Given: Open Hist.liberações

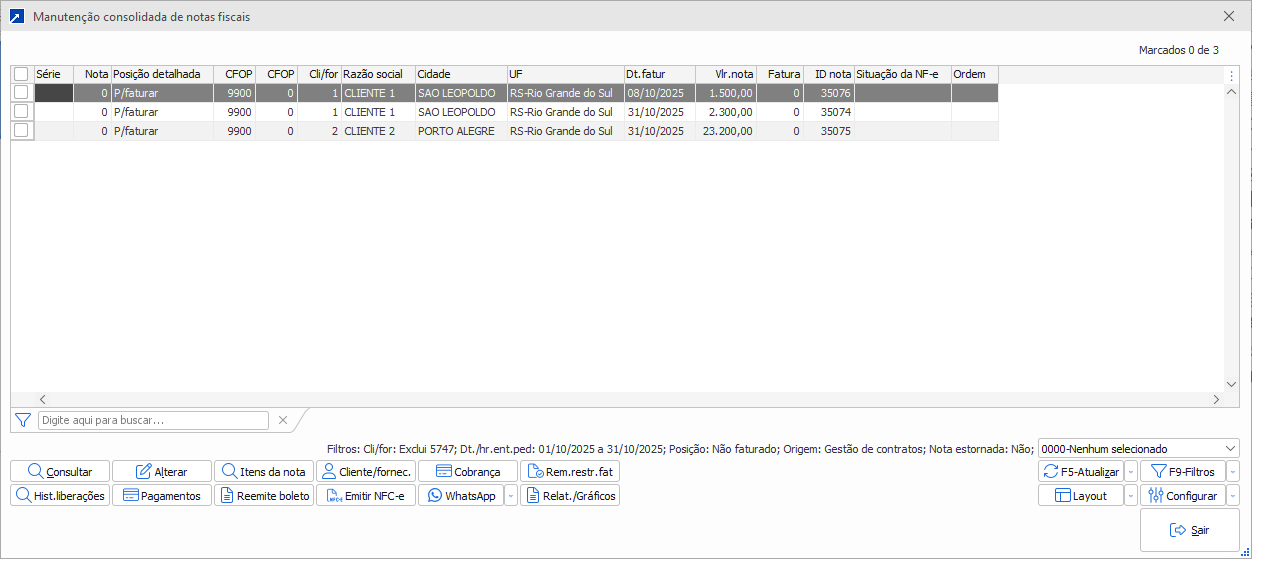Looking at the screenshot, I should [x=60, y=495].
